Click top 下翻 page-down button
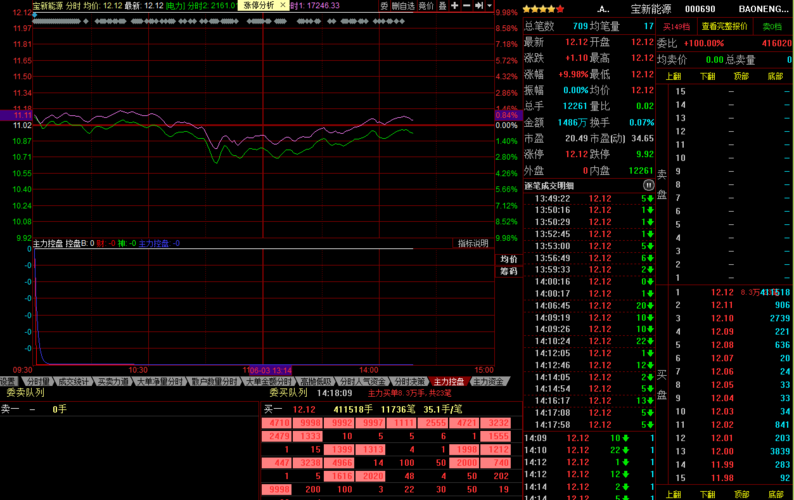The width and height of the screenshot is (794, 500). [x=707, y=76]
